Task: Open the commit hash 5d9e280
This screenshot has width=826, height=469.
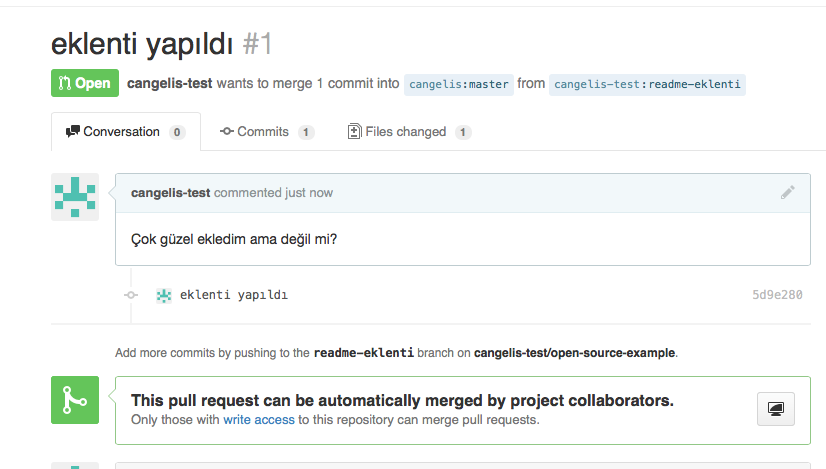Action: click(x=777, y=295)
